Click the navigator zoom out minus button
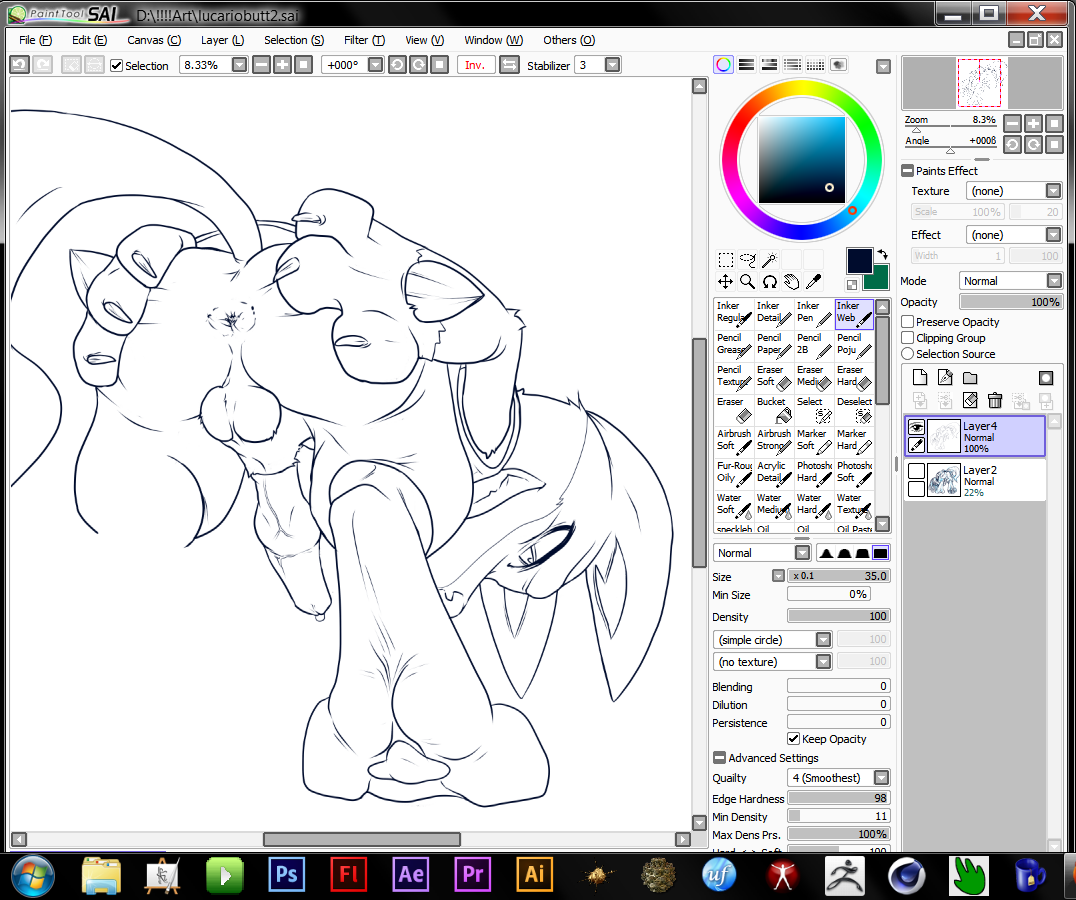1076x900 pixels. [1012, 123]
